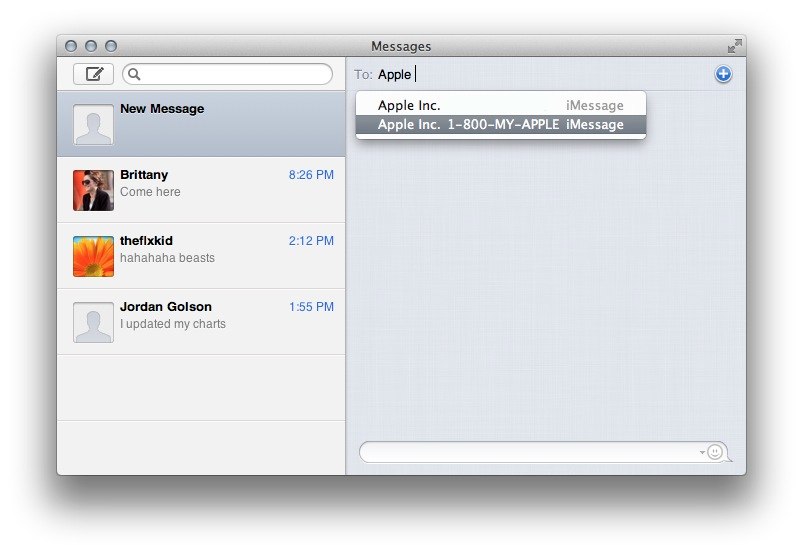
Task: Click the 2:12 PM timestamp
Action: 311,241
